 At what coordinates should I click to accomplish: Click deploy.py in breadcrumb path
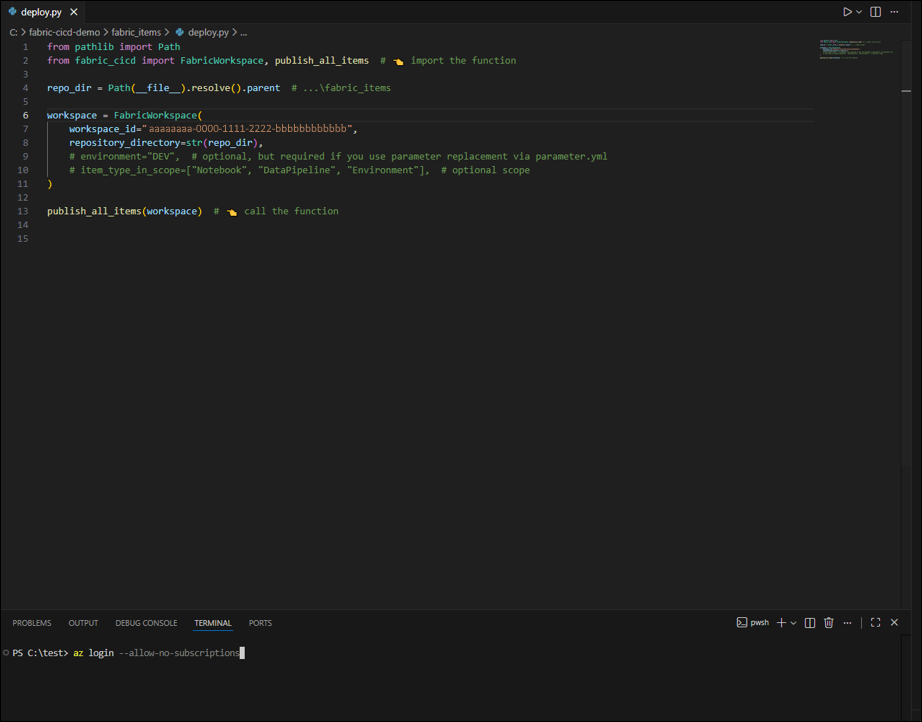[x=208, y=32]
